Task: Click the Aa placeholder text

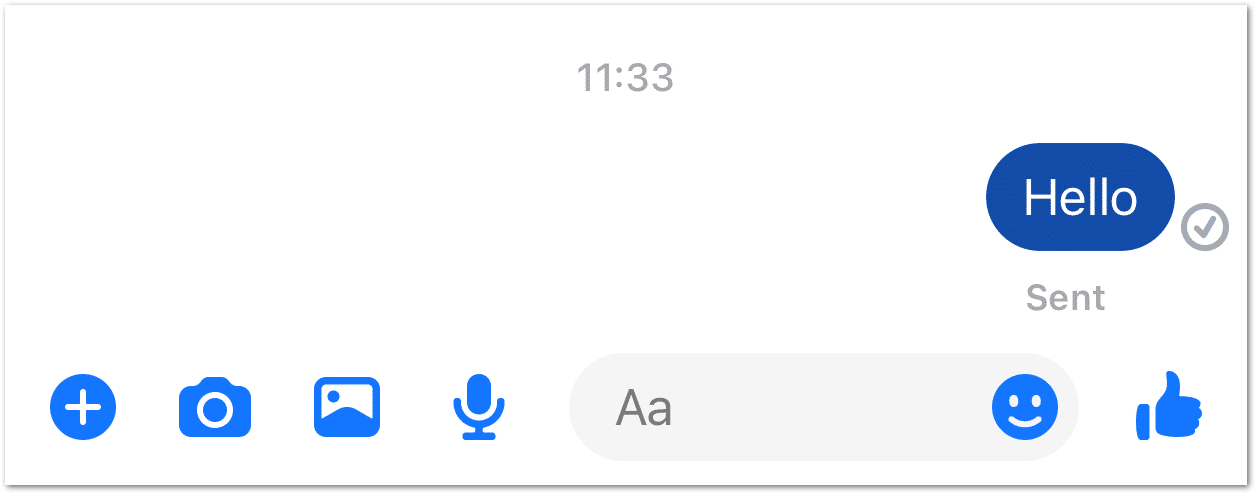Action: (644, 408)
